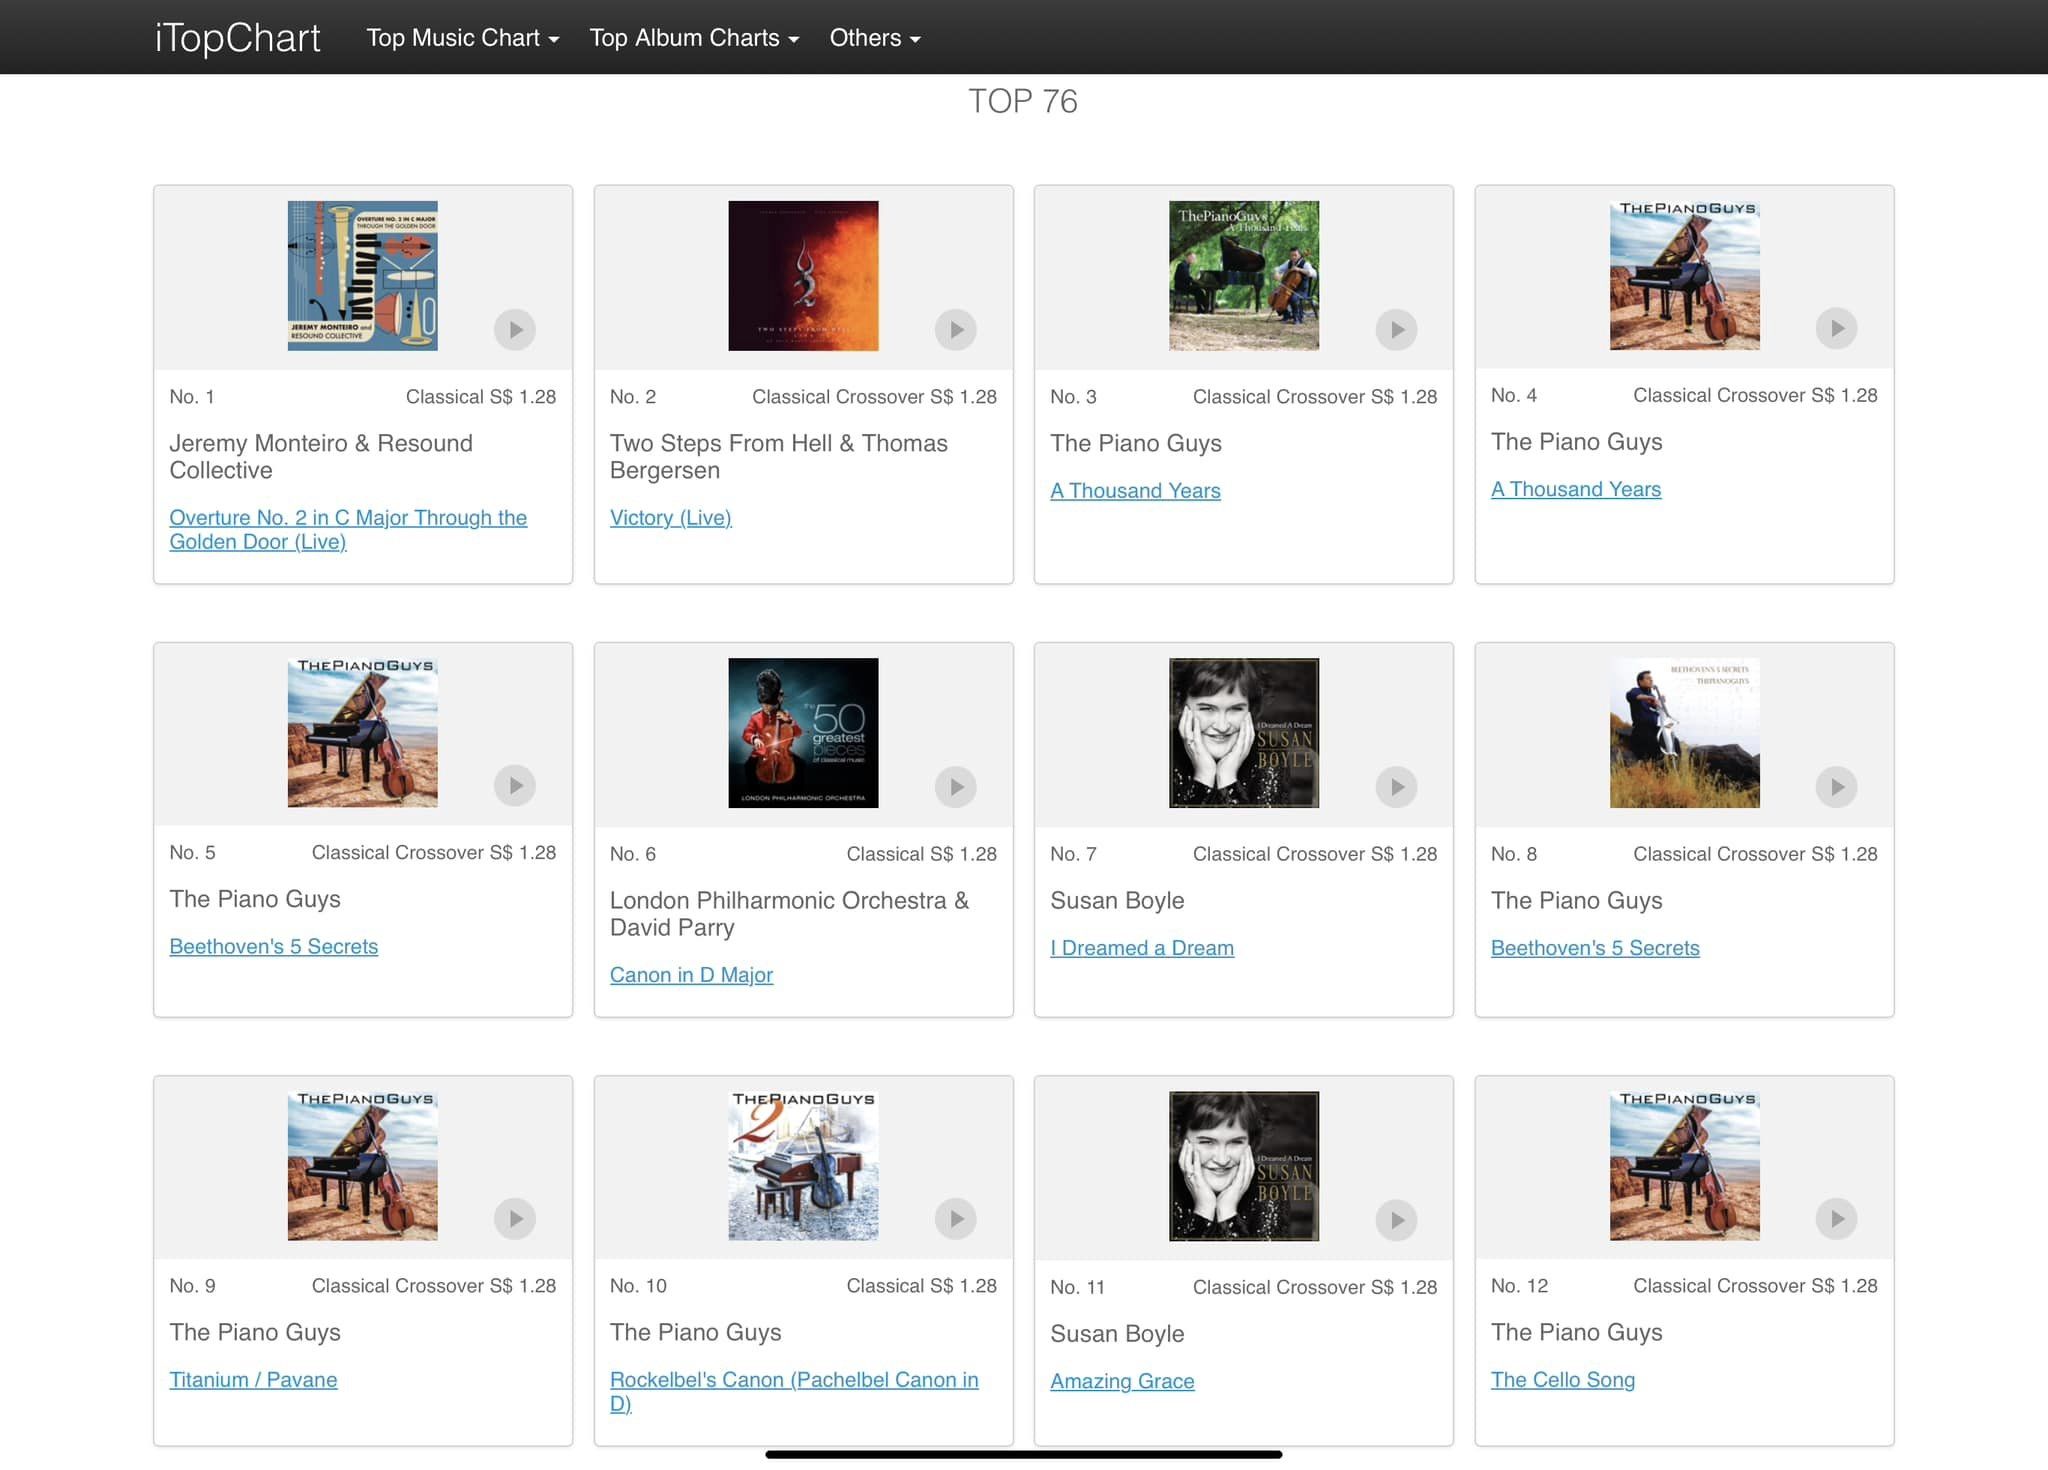Open The Cello Song link

[1563, 1379]
